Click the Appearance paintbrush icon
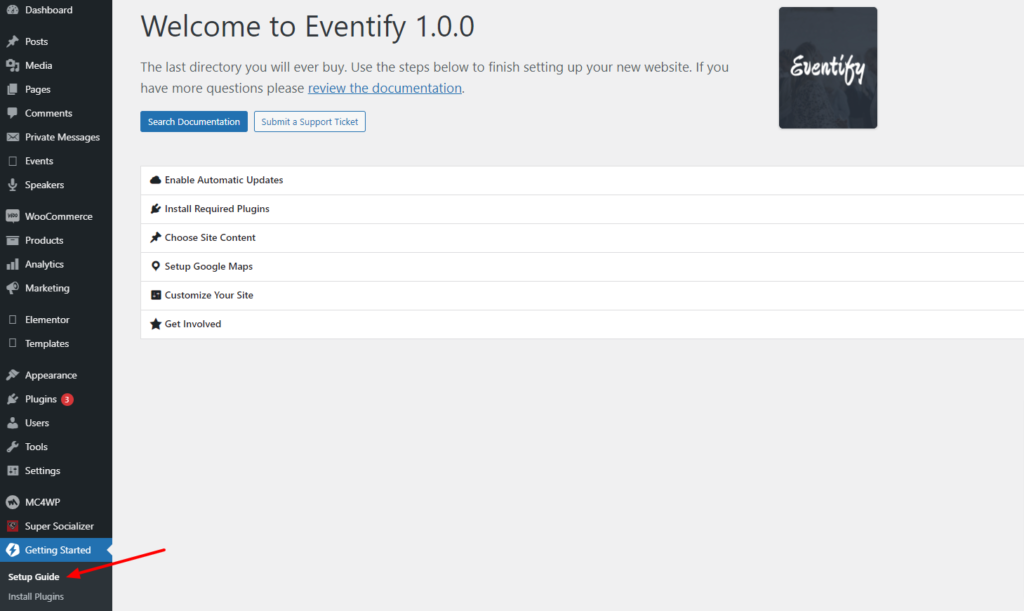Viewport: 1024px width, 611px height. point(12,375)
